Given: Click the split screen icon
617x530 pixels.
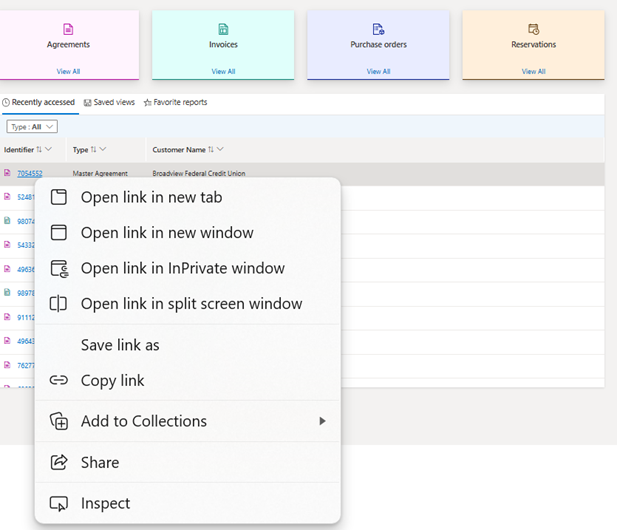Looking at the screenshot, I should (x=58, y=304).
